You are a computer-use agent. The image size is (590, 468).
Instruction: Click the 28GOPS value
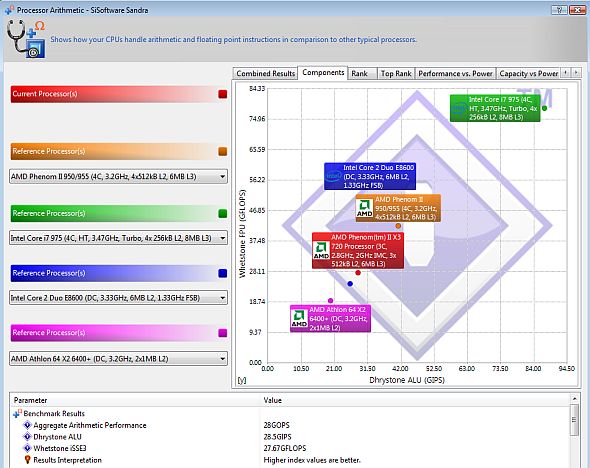[277, 425]
